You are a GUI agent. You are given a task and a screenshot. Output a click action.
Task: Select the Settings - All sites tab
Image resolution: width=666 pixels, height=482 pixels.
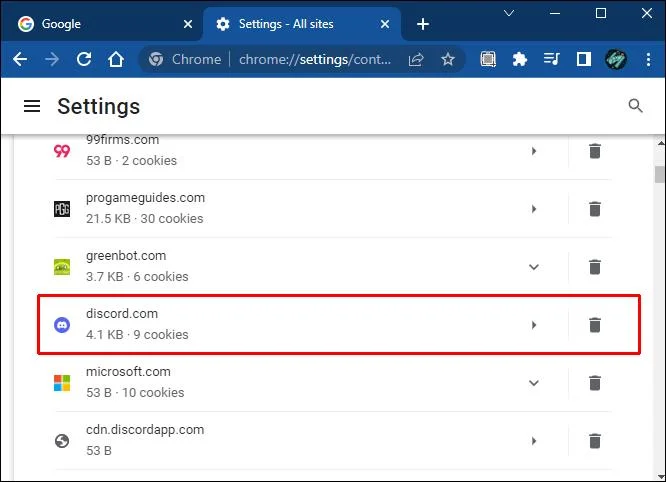(x=302, y=24)
